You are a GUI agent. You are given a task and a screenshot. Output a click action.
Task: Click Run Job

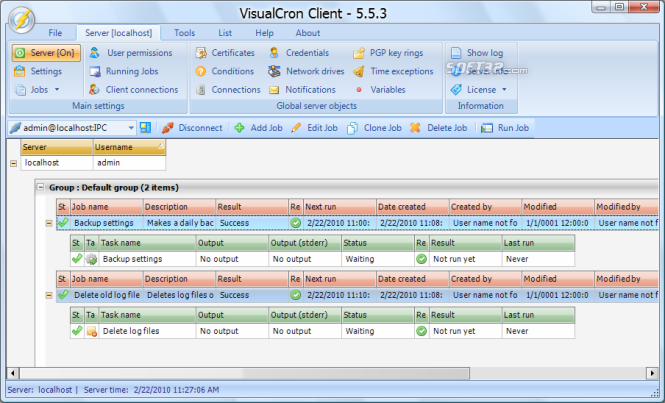tap(505, 128)
